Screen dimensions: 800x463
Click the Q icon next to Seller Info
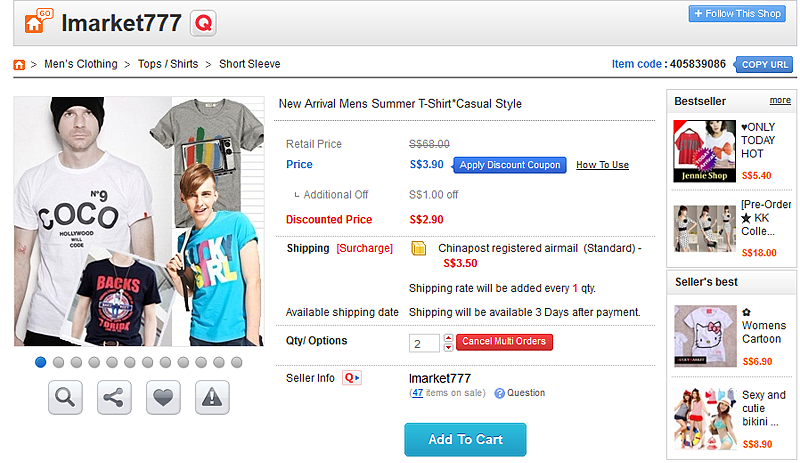tap(351, 378)
